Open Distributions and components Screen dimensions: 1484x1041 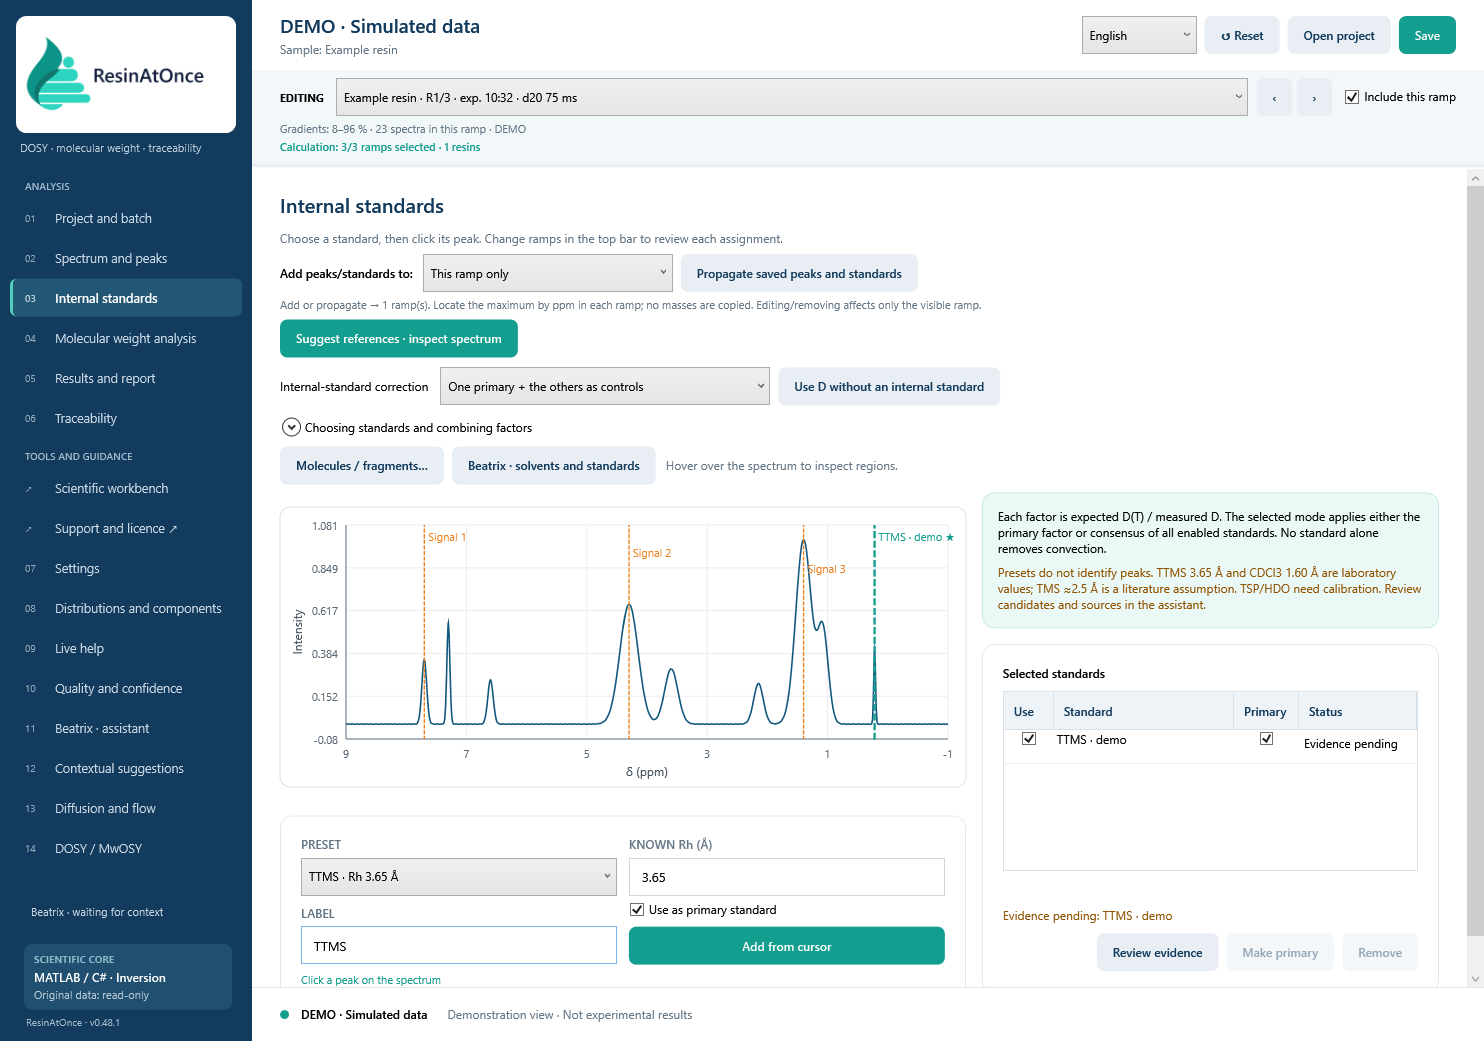pyautogui.click(x=126, y=608)
